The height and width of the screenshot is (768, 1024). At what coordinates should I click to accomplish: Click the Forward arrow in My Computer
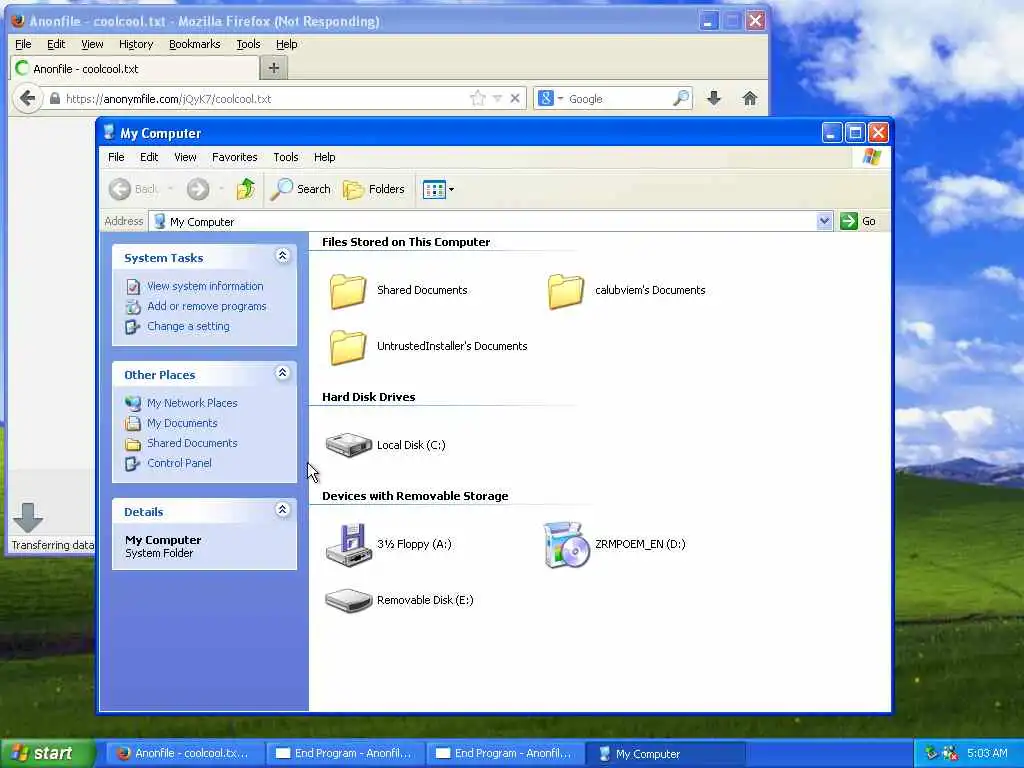pyautogui.click(x=198, y=189)
